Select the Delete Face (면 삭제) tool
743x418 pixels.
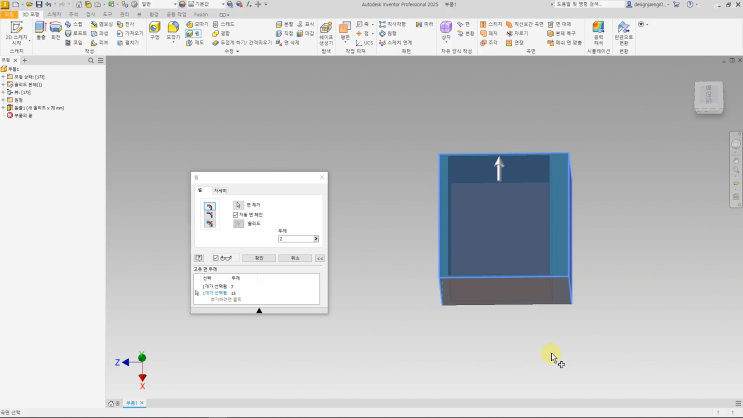pyautogui.click(x=288, y=43)
